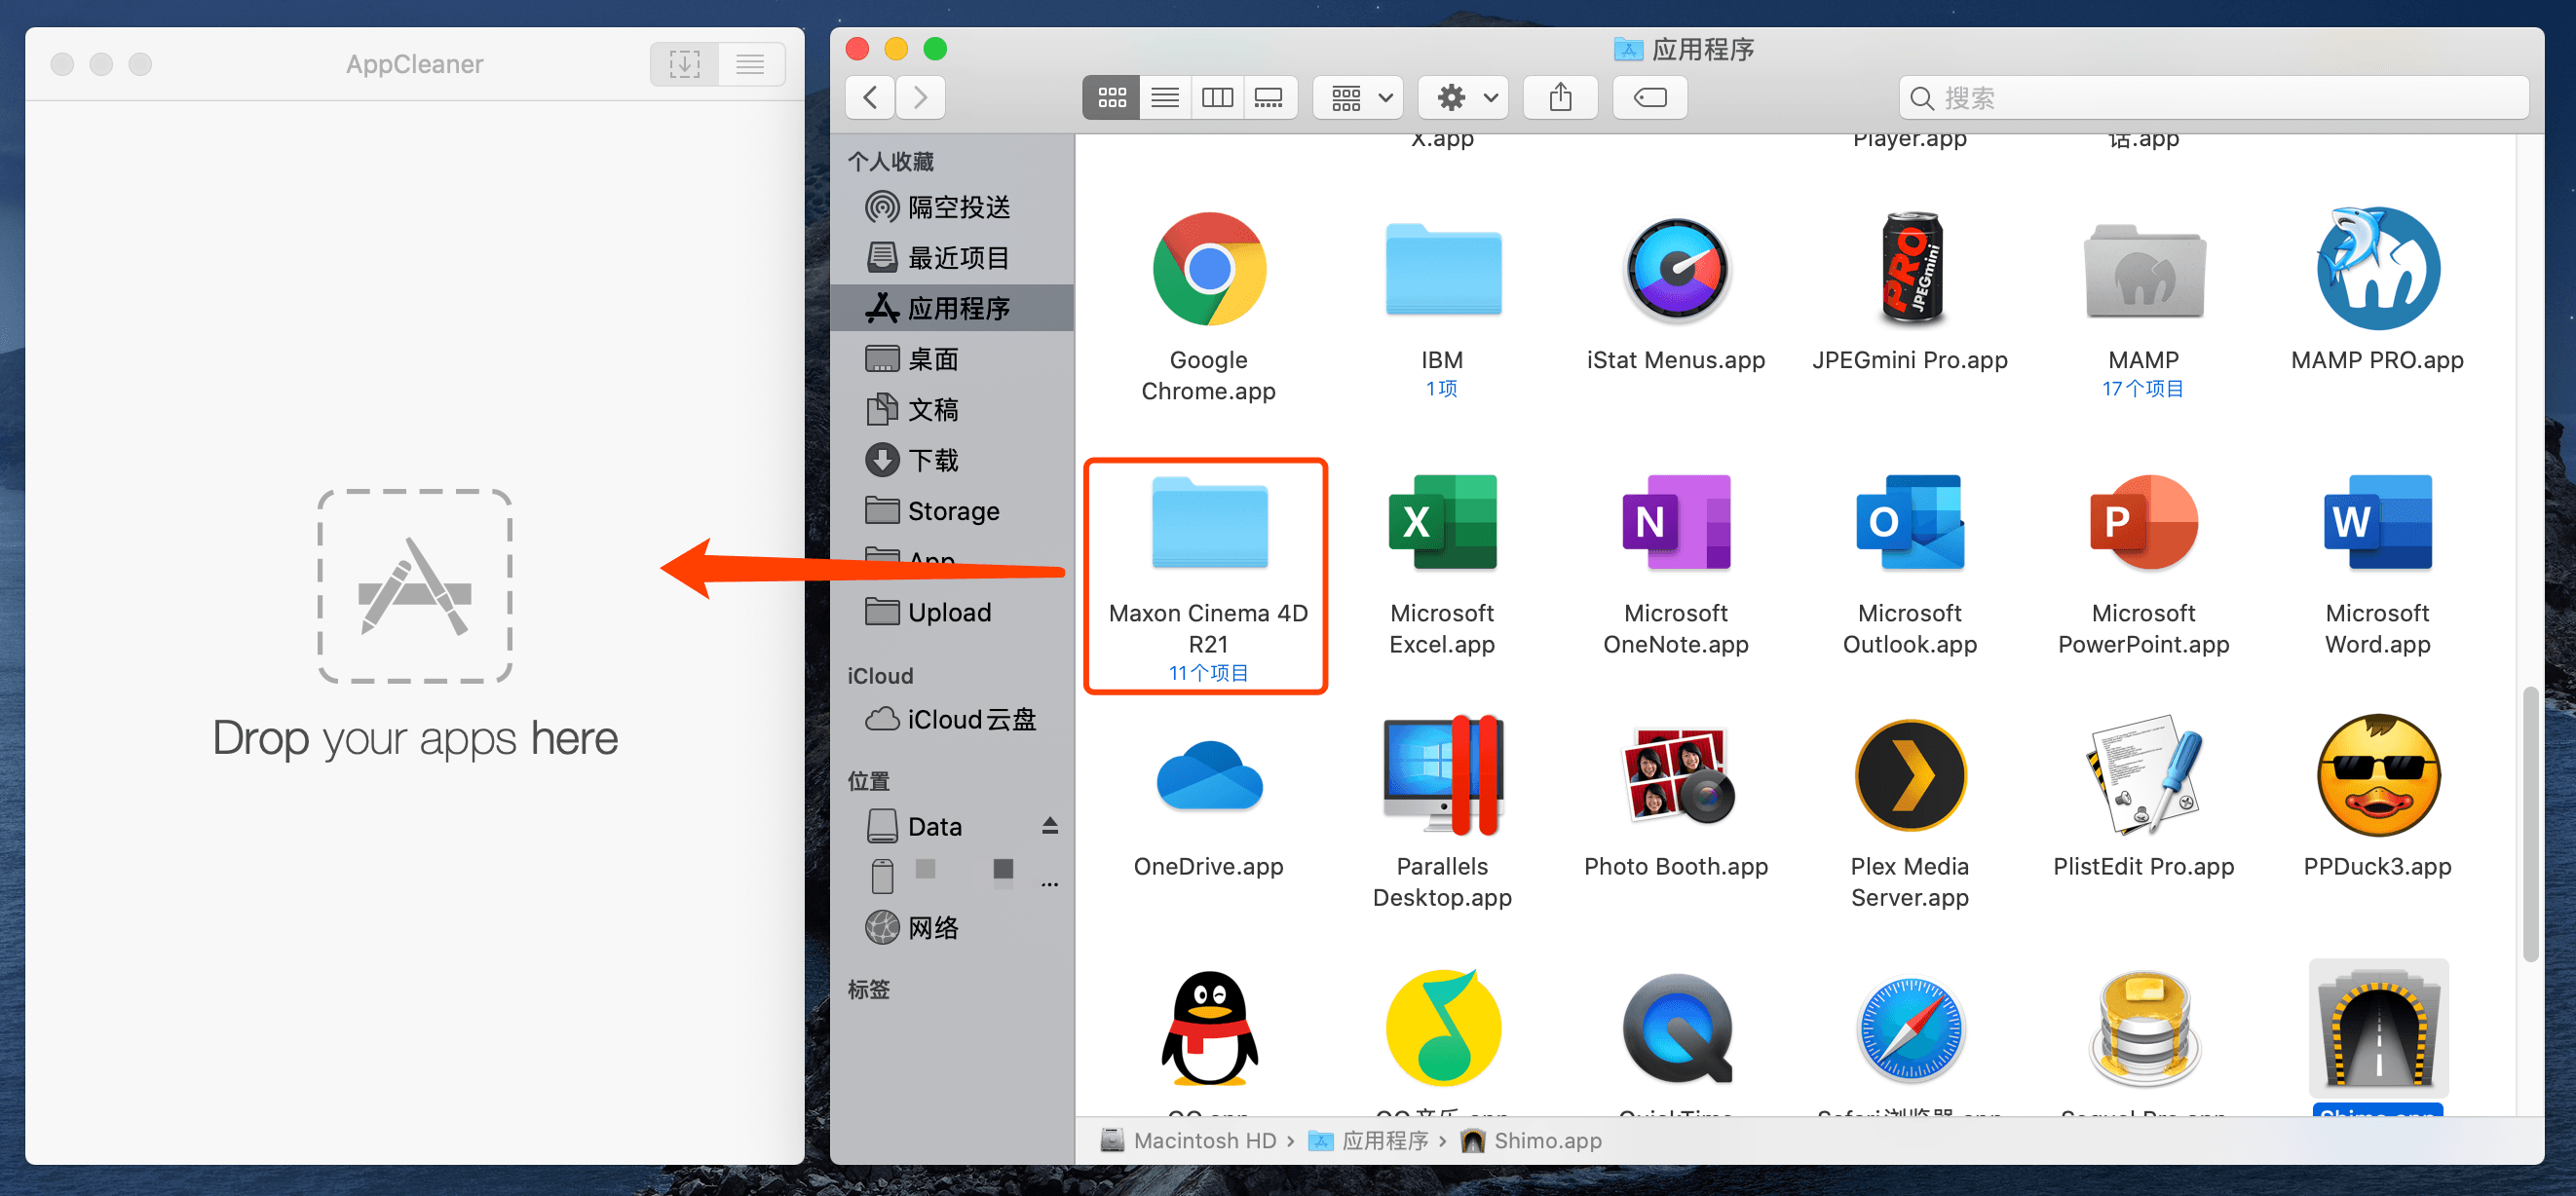Open Network (网络) in sidebar
The width and height of the screenshot is (2576, 1196).
951,927
